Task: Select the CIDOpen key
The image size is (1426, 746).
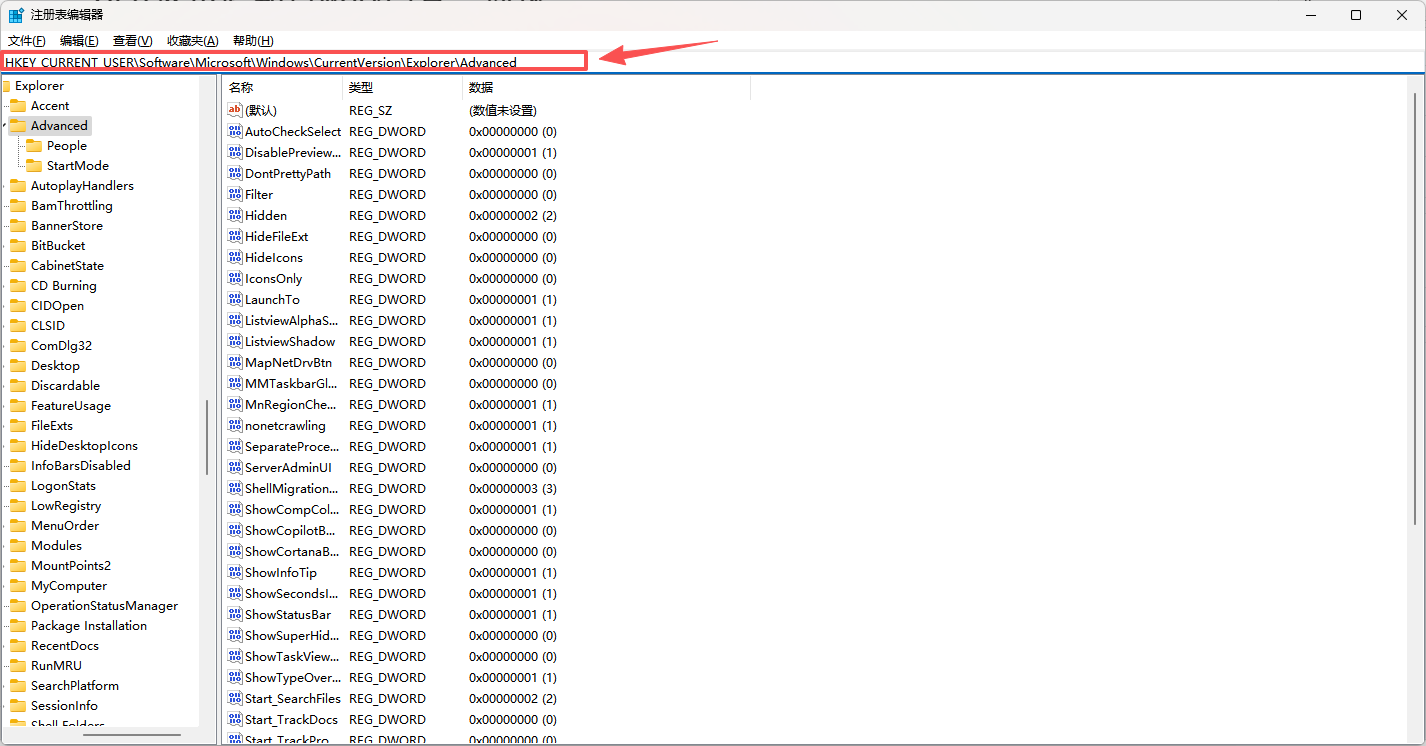Action: (x=57, y=306)
